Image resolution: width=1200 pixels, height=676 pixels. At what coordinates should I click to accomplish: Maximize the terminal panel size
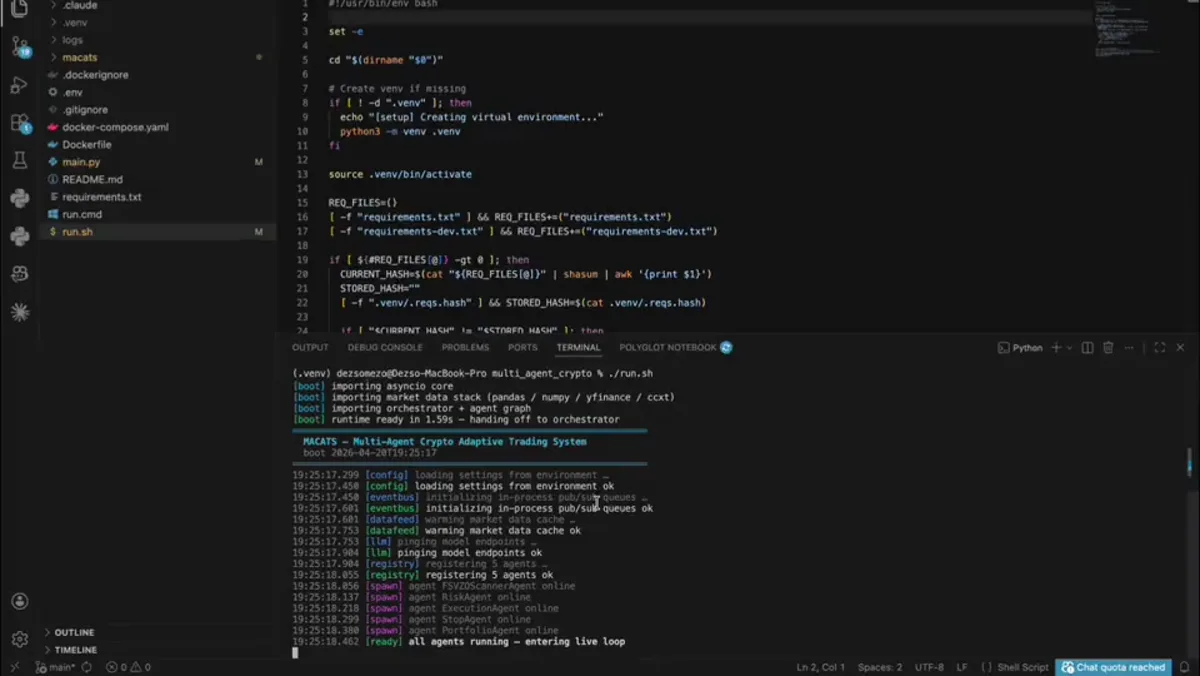pyautogui.click(x=1160, y=348)
